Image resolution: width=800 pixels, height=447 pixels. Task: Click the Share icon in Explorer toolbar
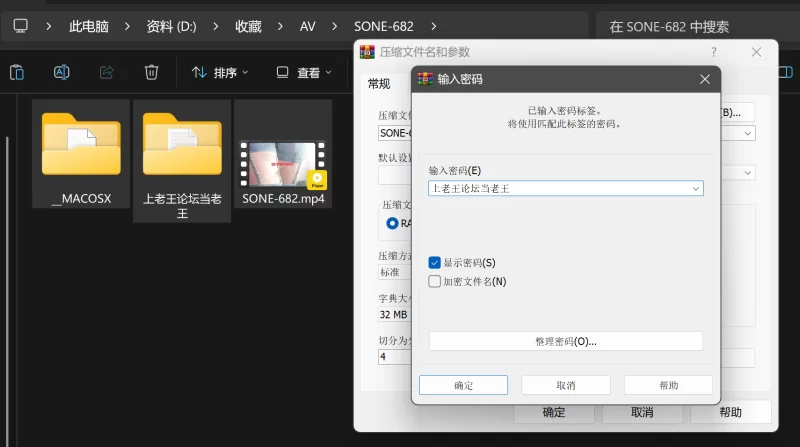[x=107, y=72]
